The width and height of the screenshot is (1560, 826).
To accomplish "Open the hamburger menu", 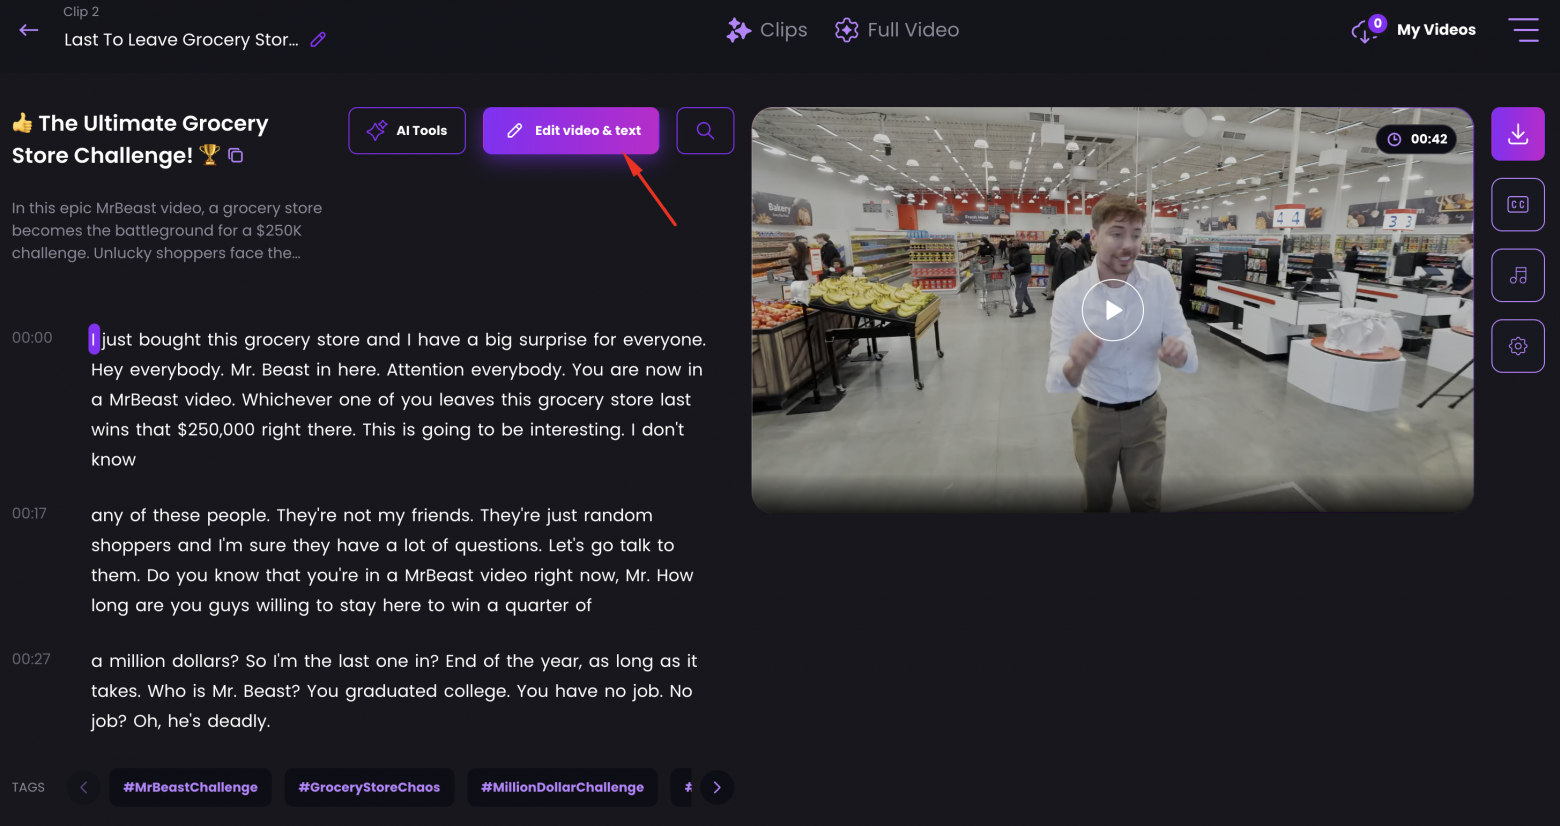I will 1523,30.
